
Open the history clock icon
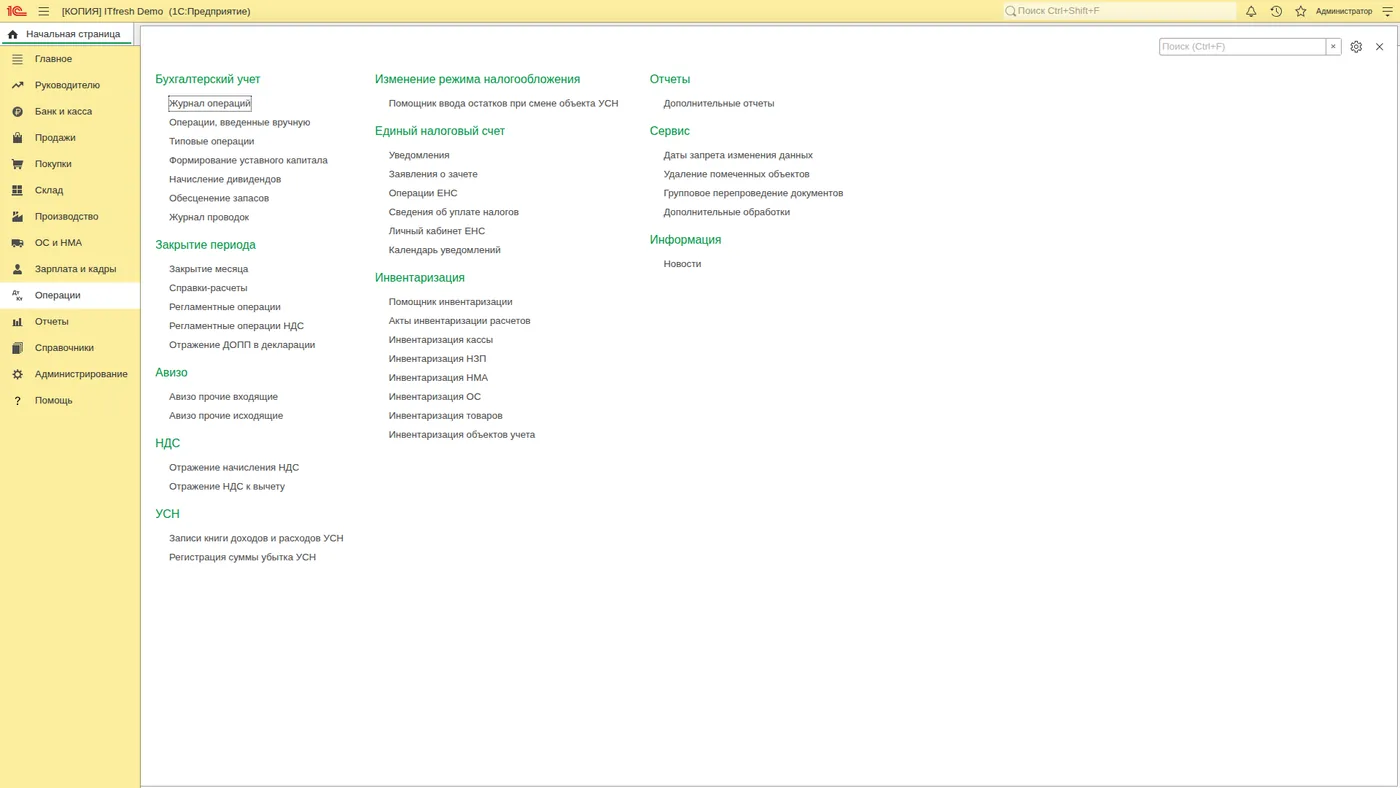[x=1276, y=11]
